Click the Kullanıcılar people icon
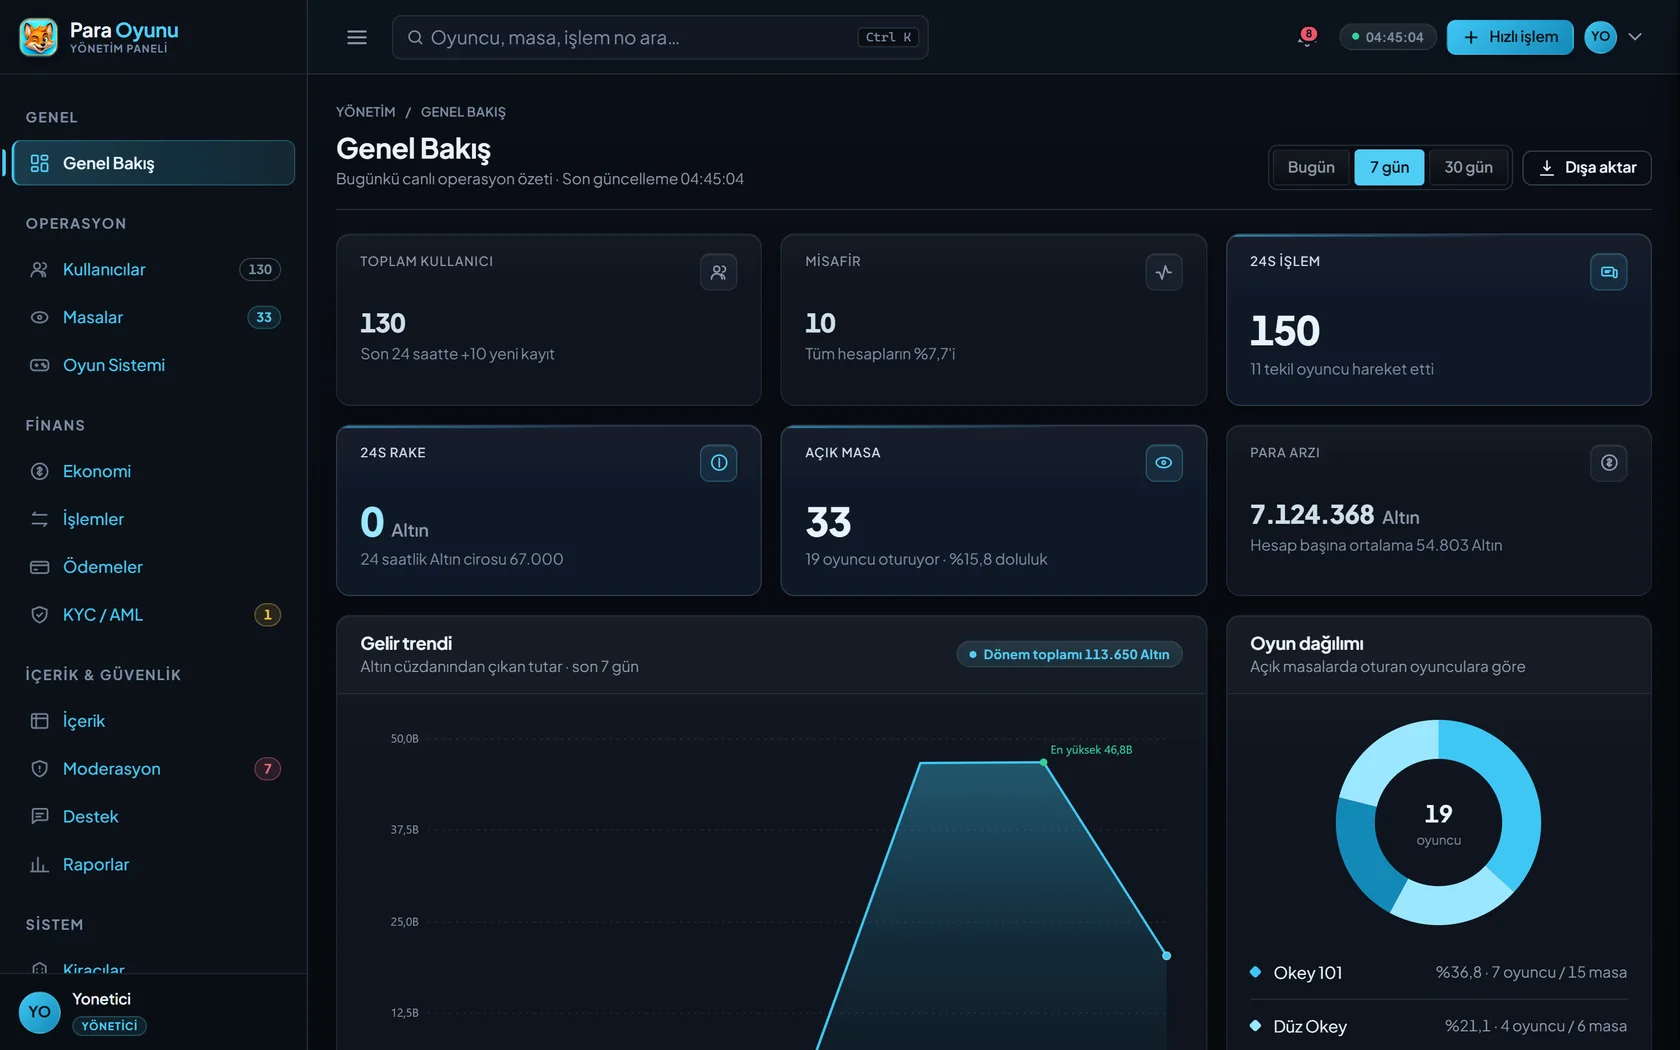The height and width of the screenshot is (1050, 1680). (x=40, y=269)
